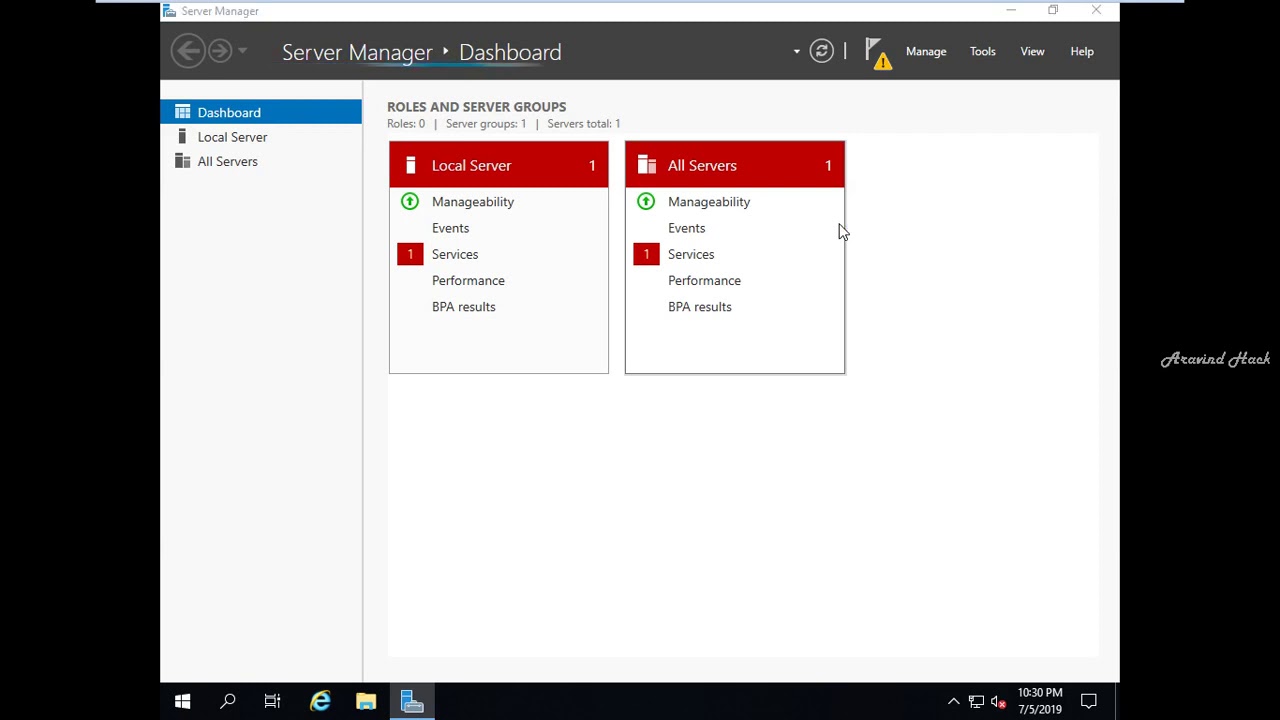Screen dimensions: 1280x720
Task: Click 'Server Manager' in the breadcrumb title
Action: (357, 52)
